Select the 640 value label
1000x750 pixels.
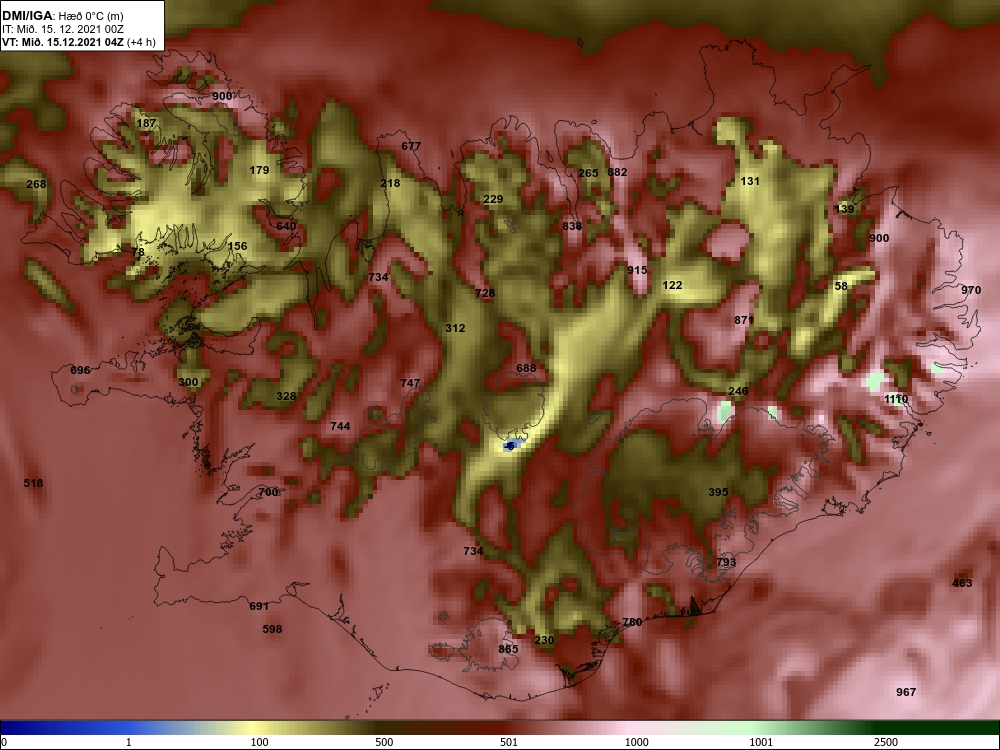(x=286, y=226)
